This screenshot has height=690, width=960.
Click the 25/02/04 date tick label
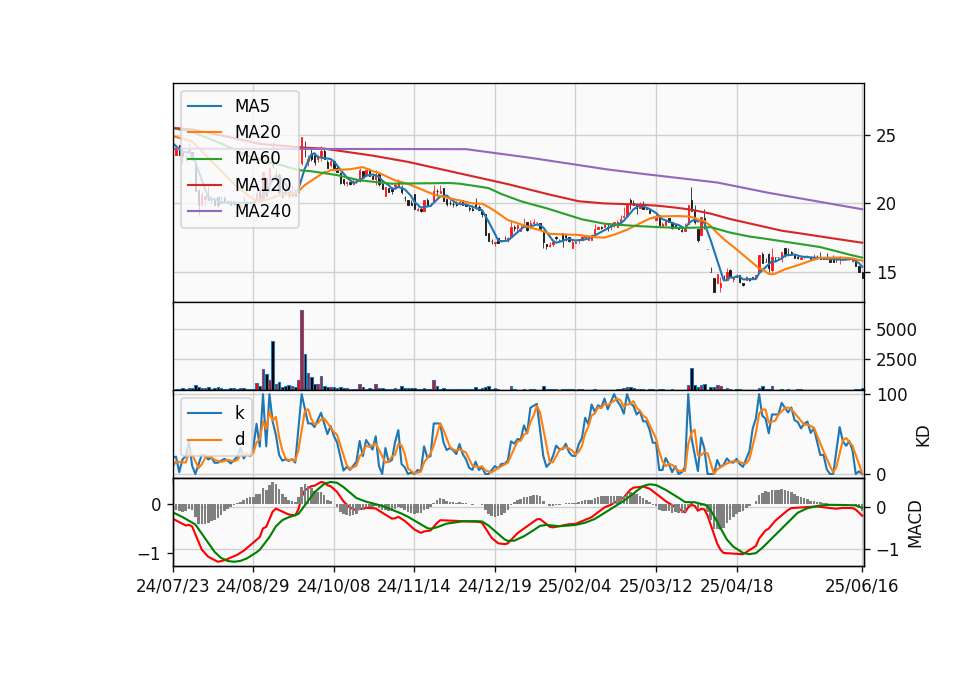coord(575,586)
